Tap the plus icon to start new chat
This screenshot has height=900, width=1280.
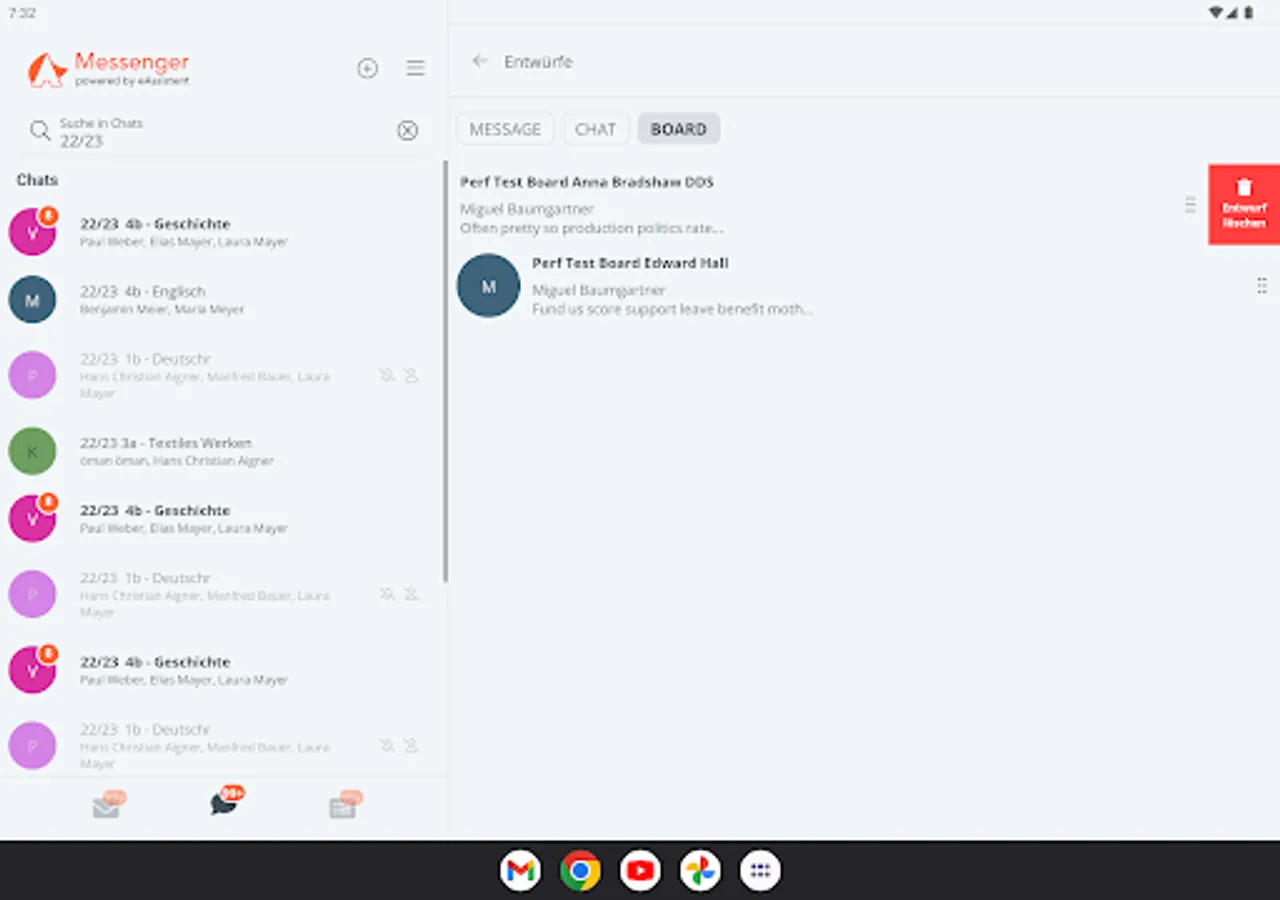[368, 68]
